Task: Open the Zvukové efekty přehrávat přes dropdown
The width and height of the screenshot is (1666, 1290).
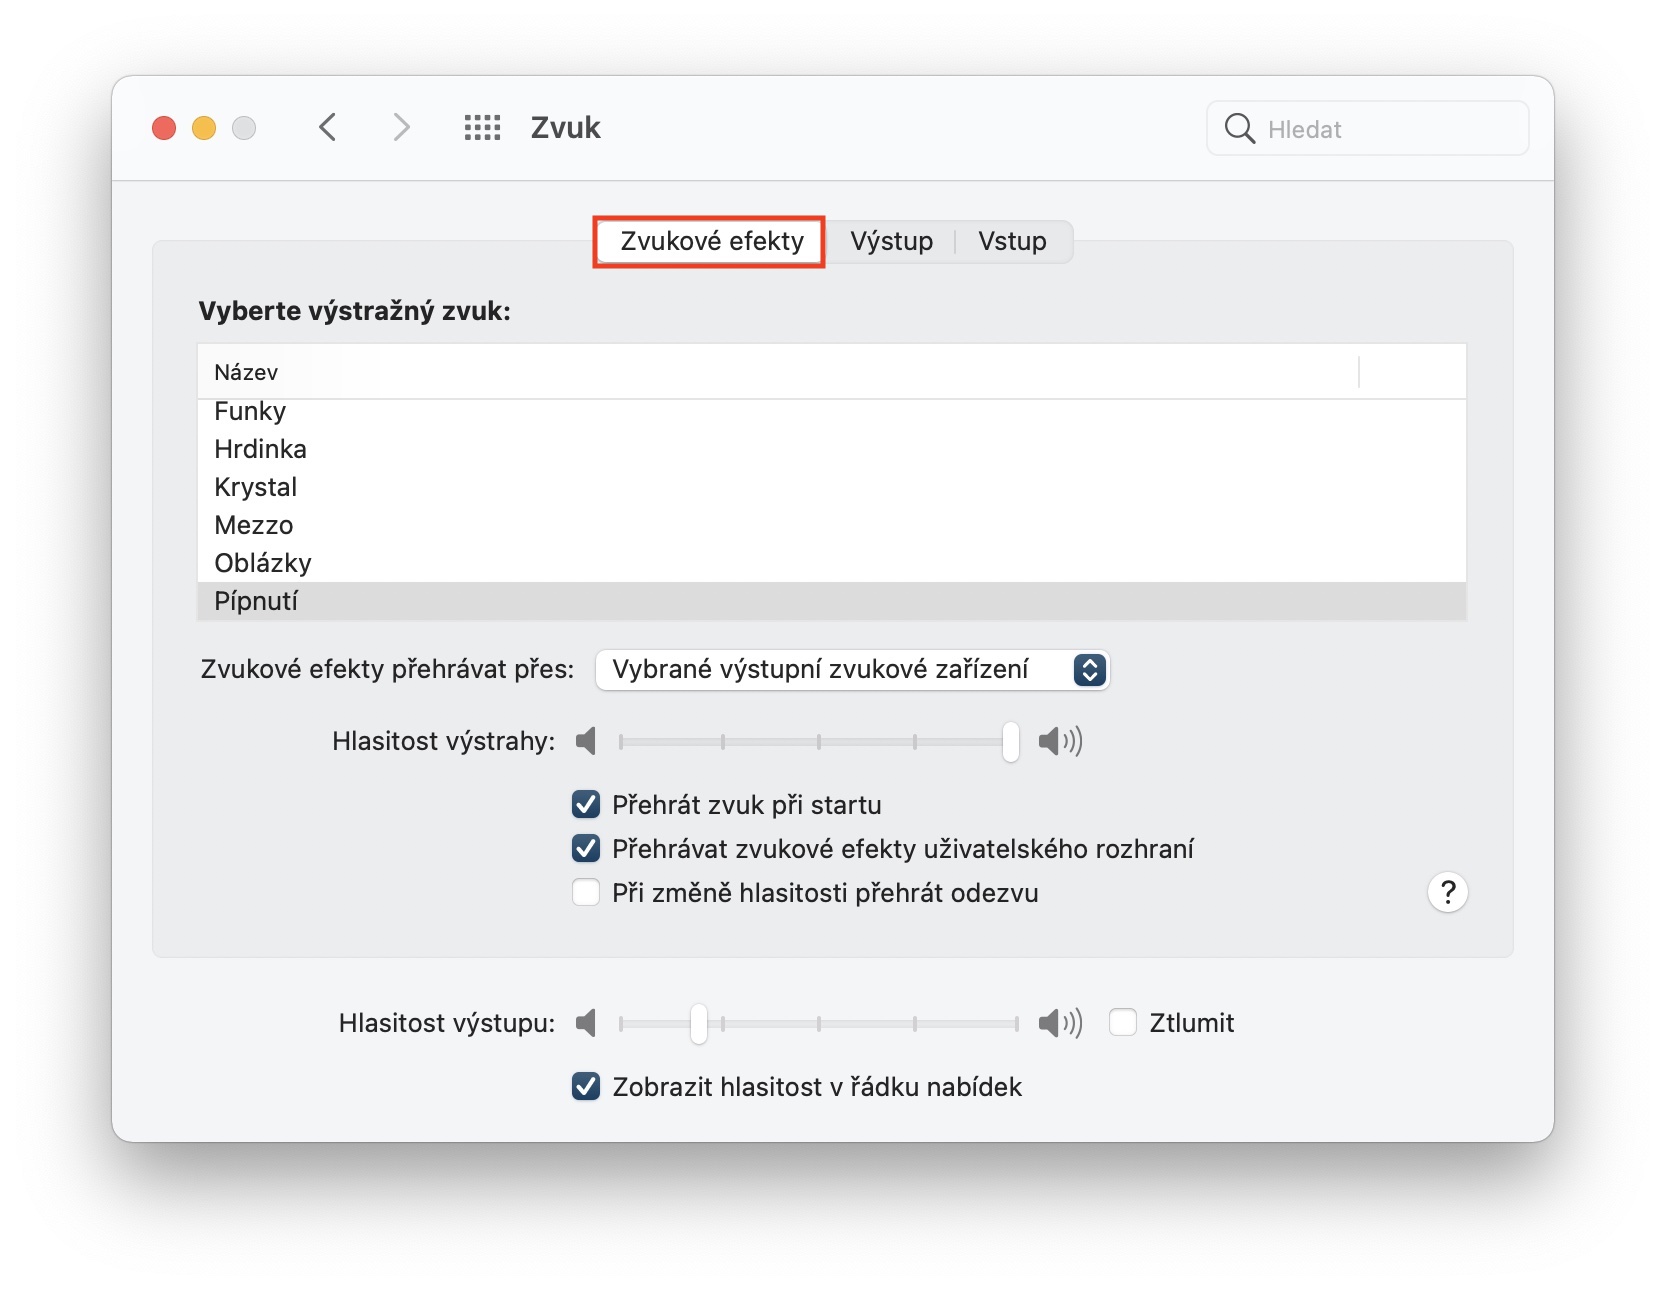Action: (852, 669)
